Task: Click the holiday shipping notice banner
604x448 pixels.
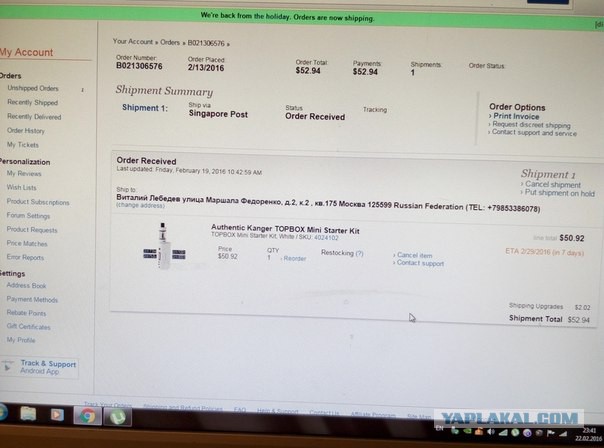Action: tap(287, 17)
